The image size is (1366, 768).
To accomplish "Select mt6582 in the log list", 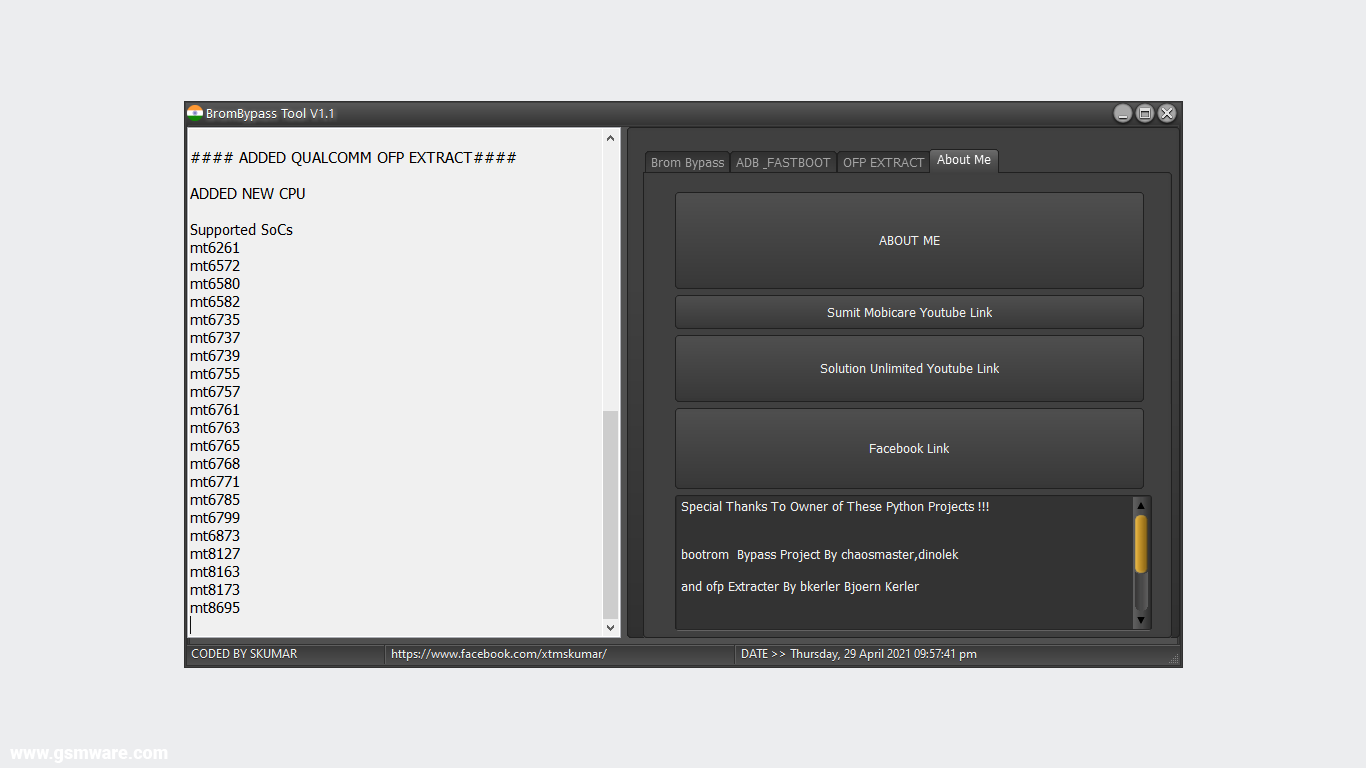I will (215, 302).
